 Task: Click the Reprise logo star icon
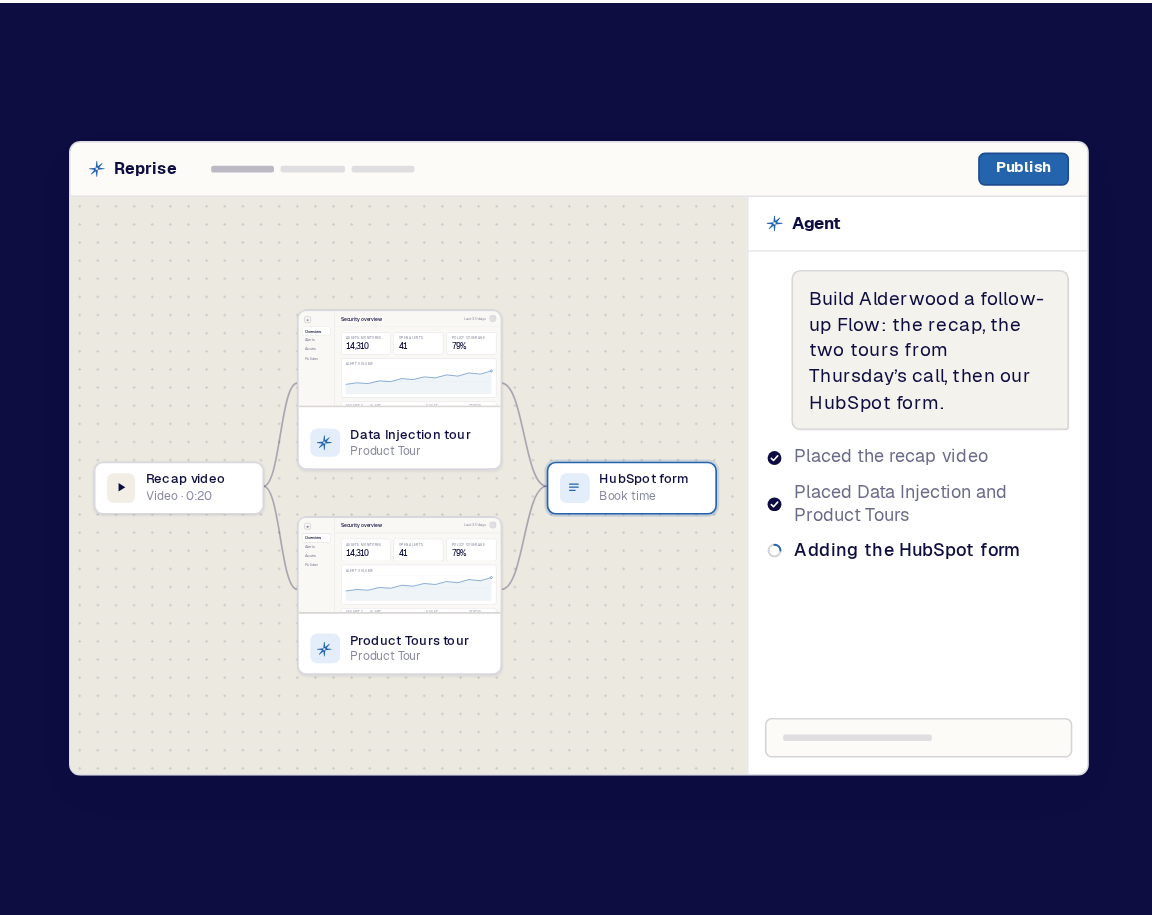point(97,169)
